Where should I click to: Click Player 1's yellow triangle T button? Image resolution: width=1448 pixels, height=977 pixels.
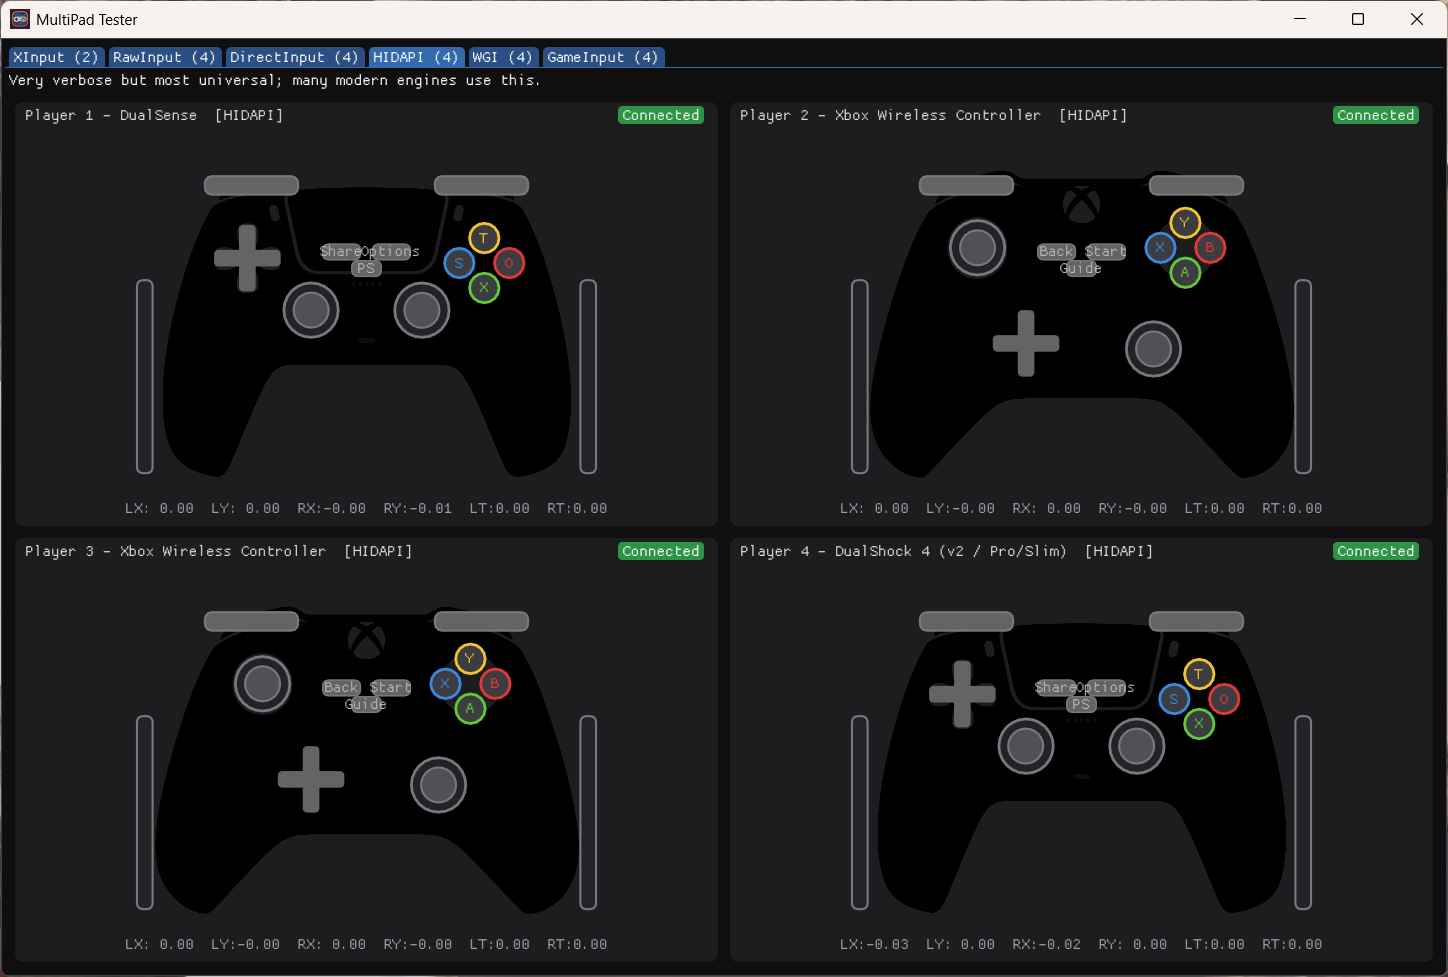(x=484, y=238)
